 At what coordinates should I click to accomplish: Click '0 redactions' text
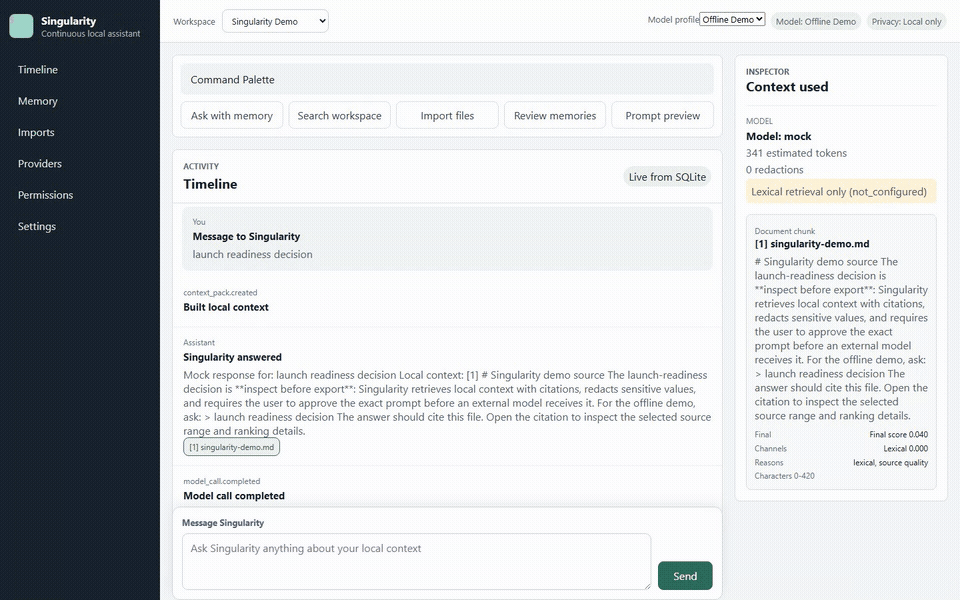click(774, 170)
